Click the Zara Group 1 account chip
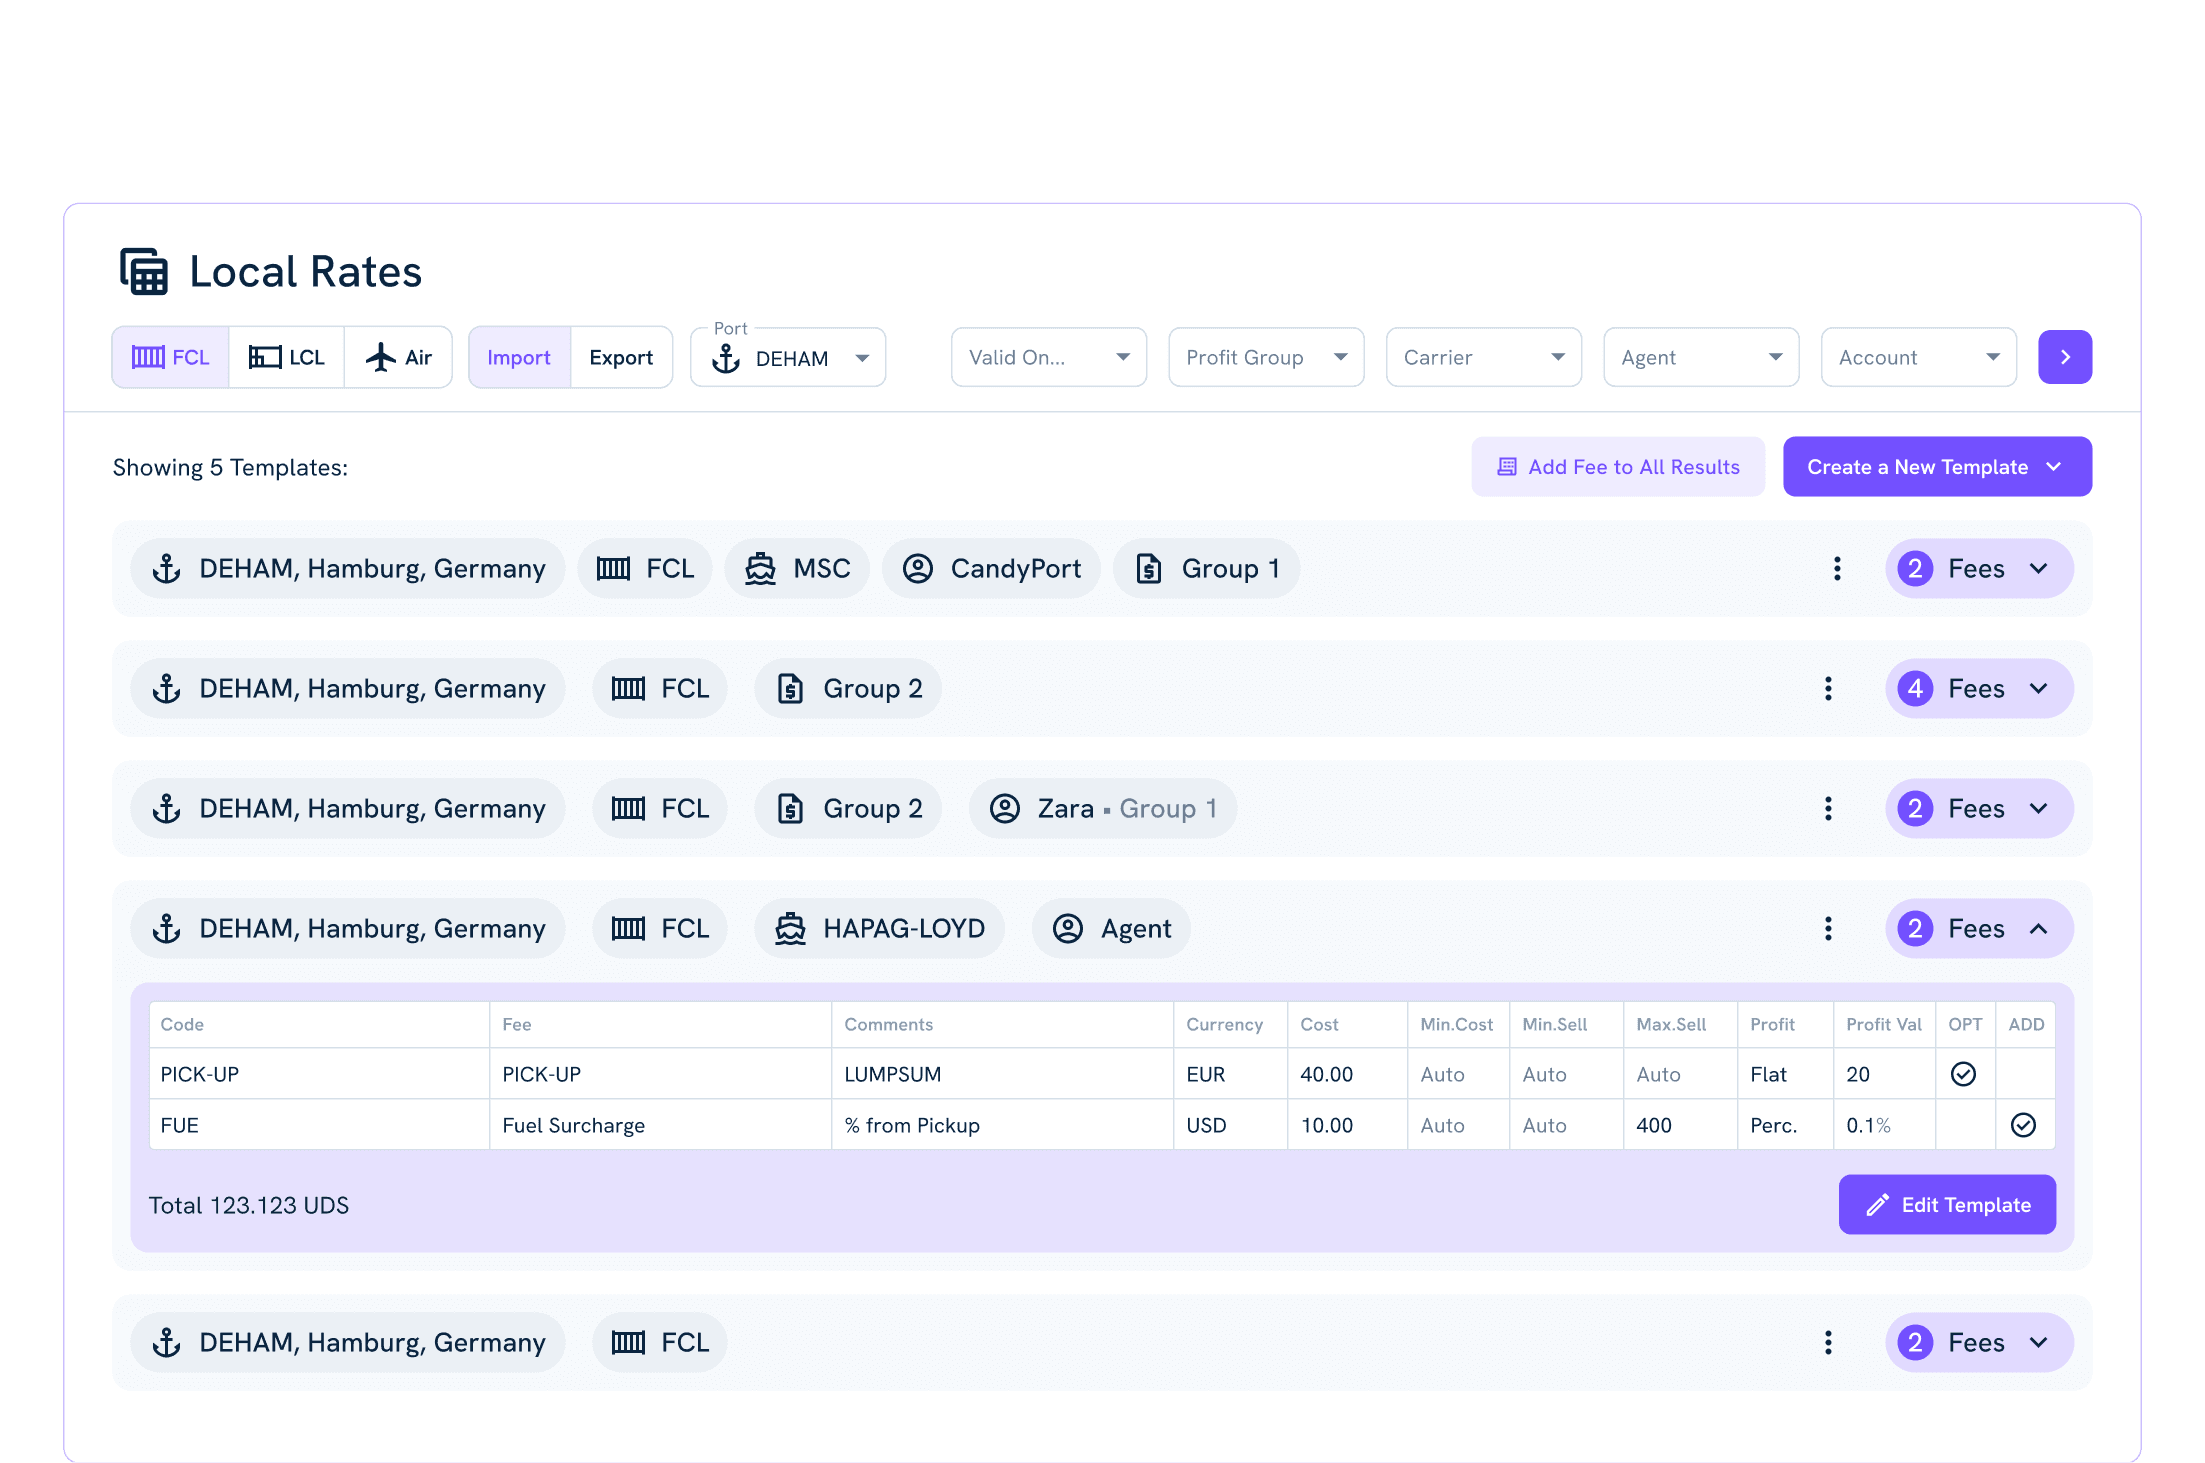Image resolution: width=2205 pixels, height=1463 pixels. 1102,809
